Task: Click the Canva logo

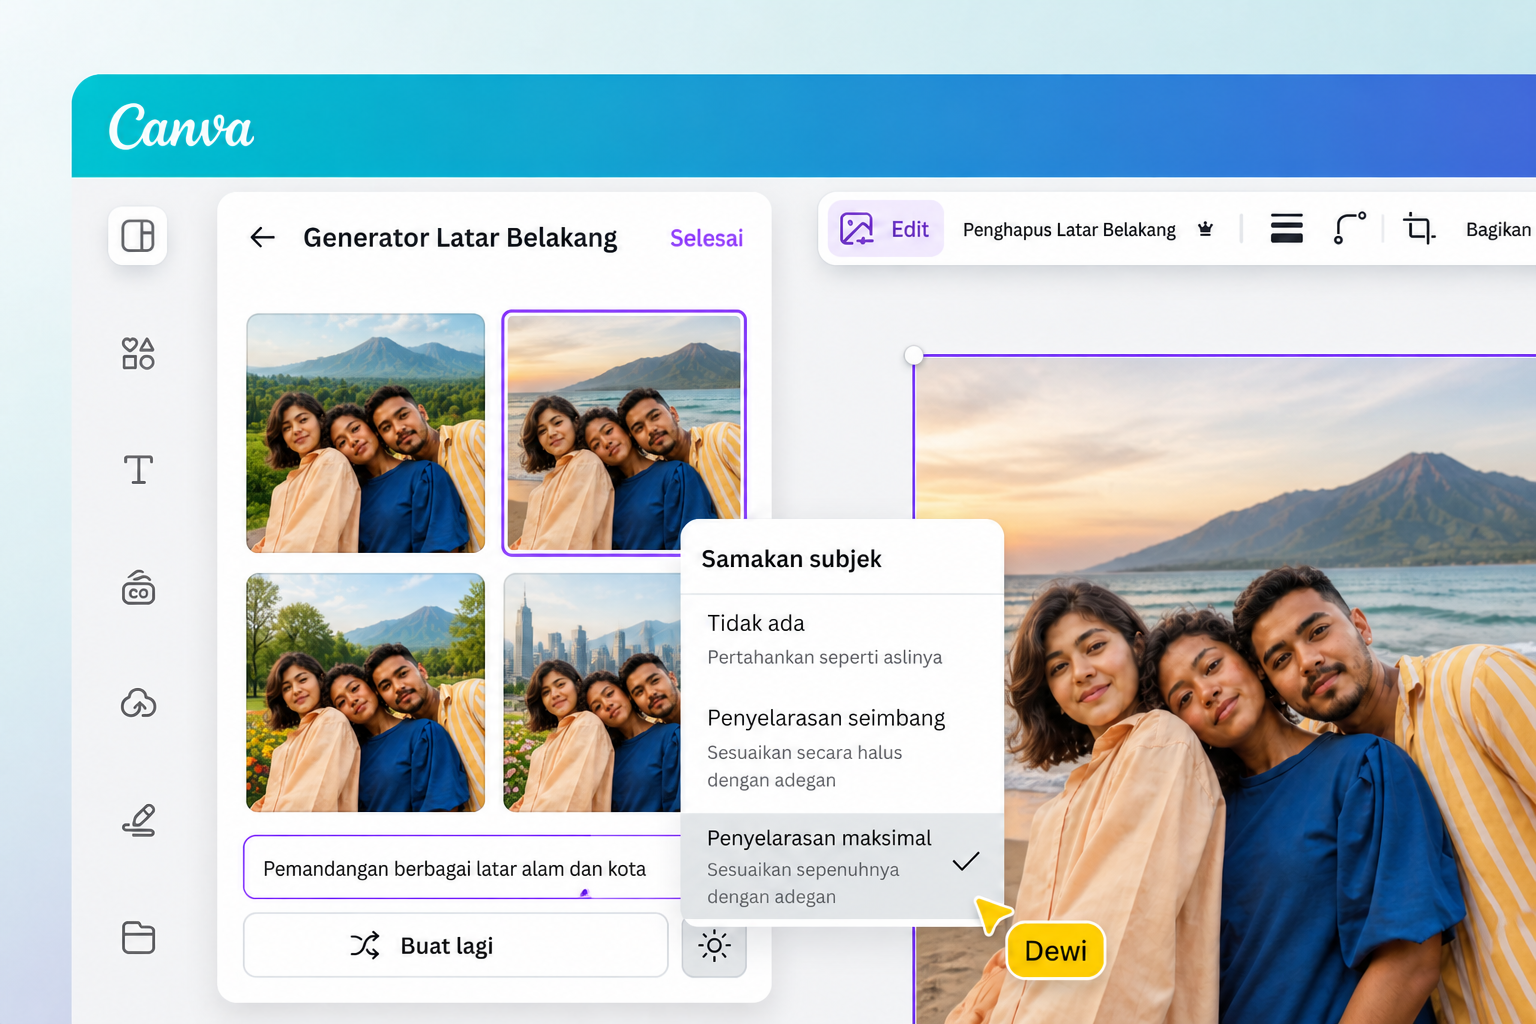Action: (x=181, y=127)
